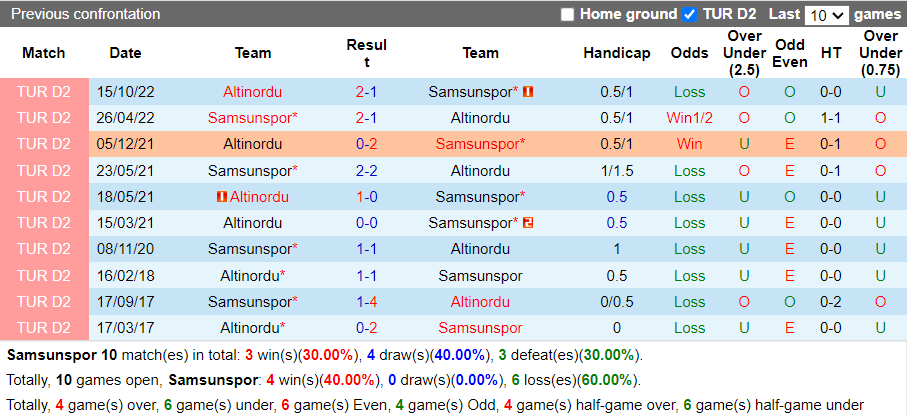Open the 2-2 result of 23/05/21 match

(x=367, y=171)
